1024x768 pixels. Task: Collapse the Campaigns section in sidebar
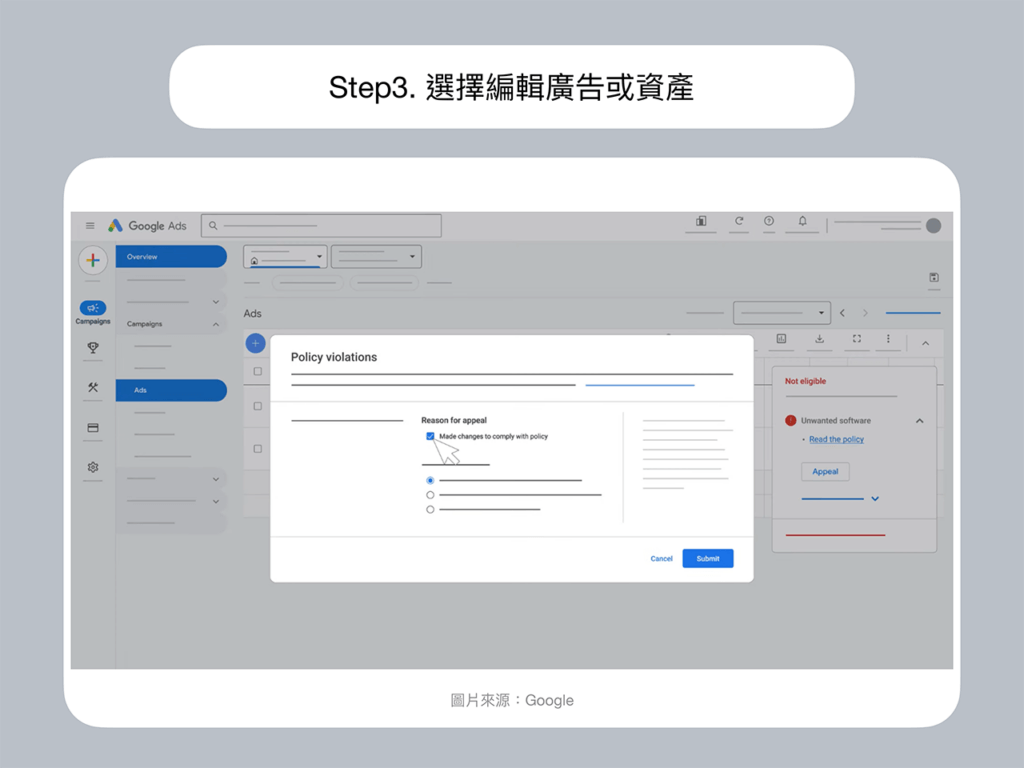[215, 324]
